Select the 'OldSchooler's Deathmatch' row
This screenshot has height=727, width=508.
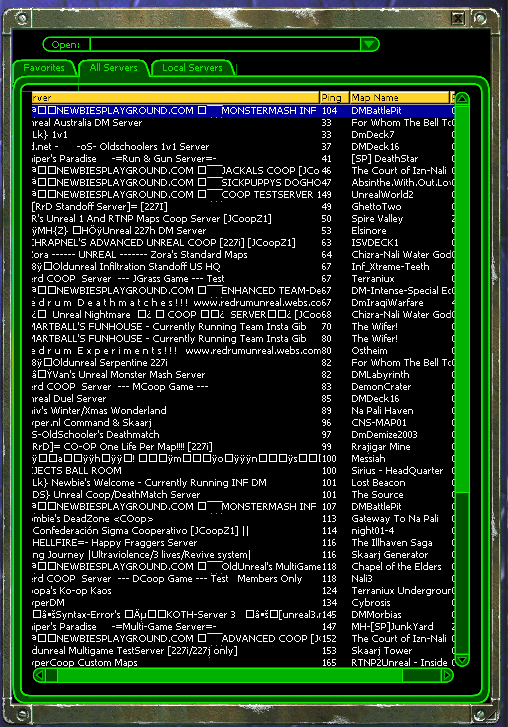coord(243,435)
